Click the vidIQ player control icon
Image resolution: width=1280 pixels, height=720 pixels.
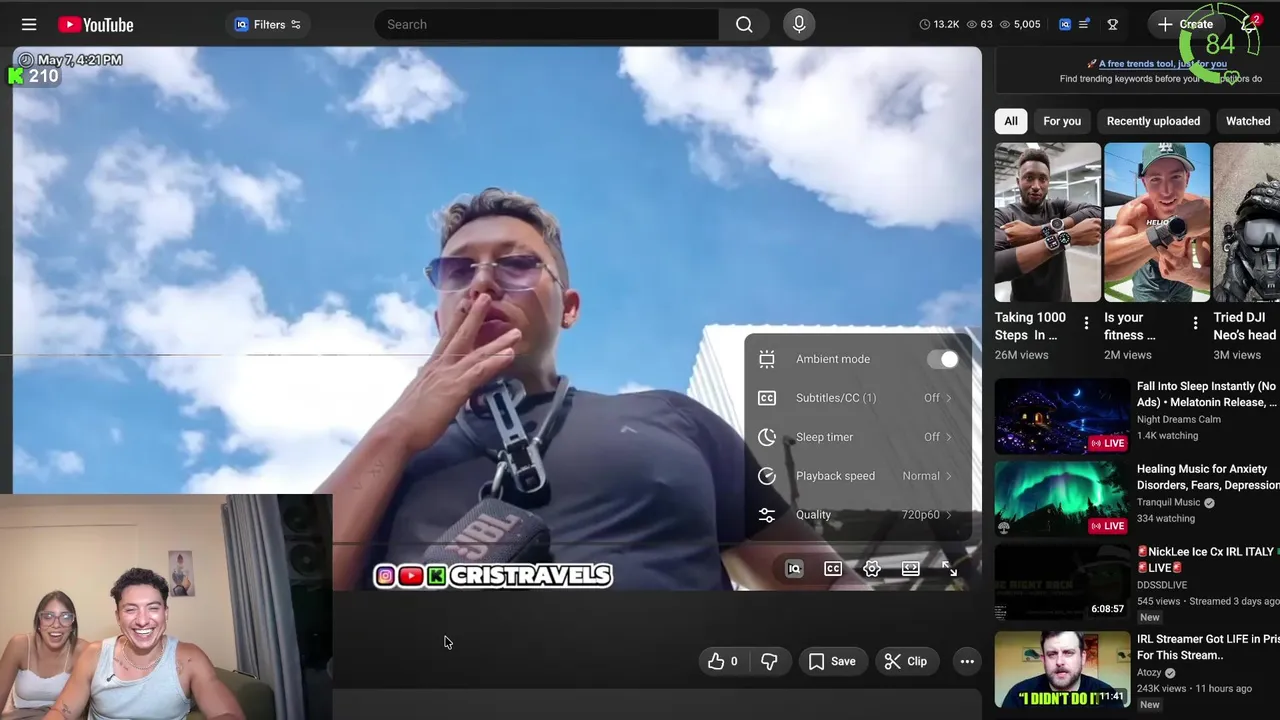(x=794, y=568)
